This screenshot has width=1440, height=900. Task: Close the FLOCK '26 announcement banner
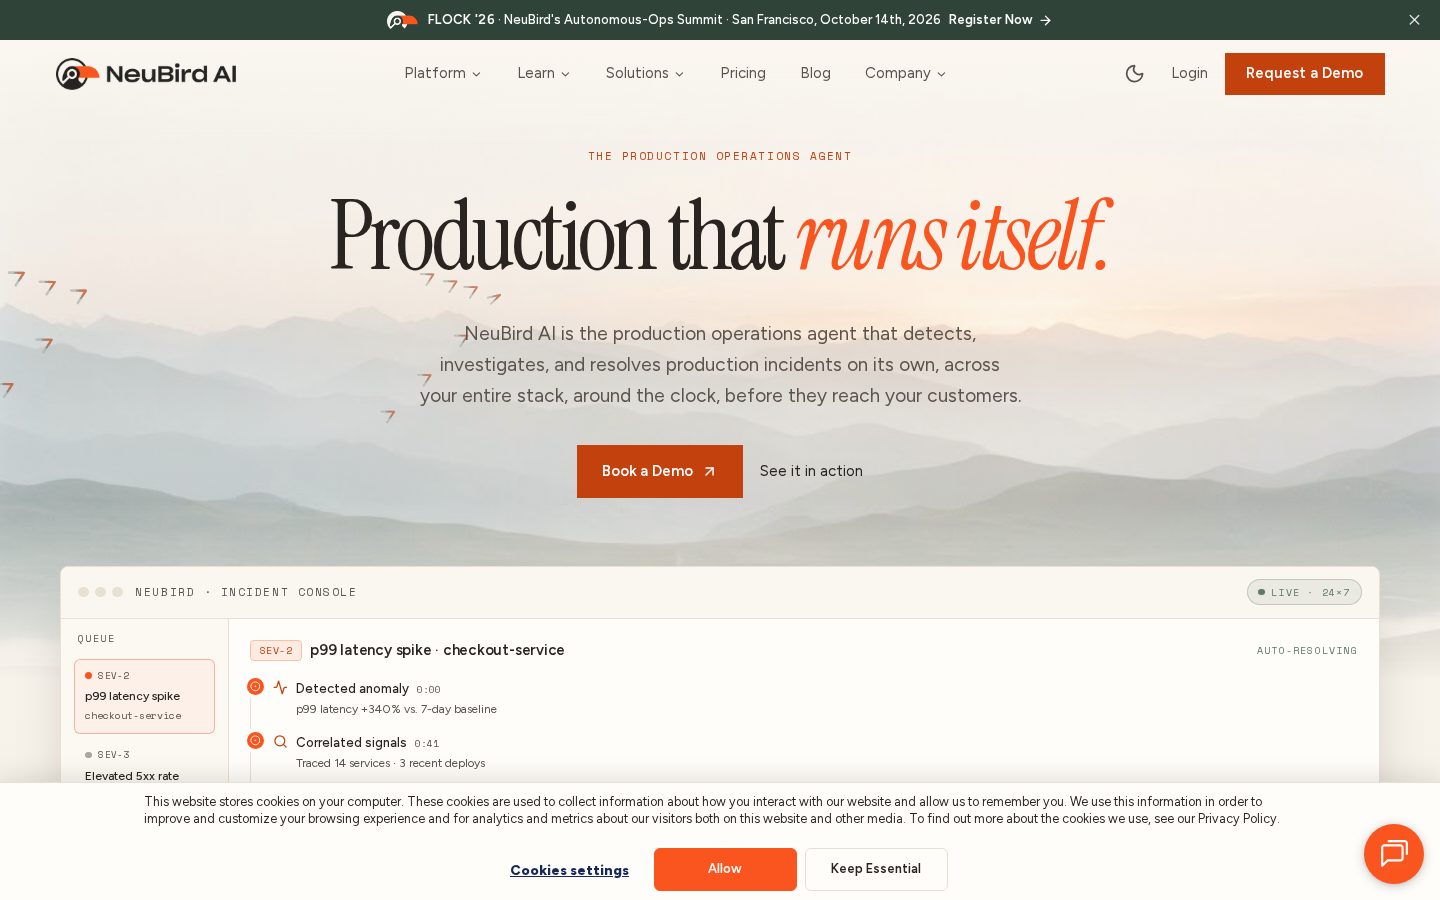point(1414,20)
